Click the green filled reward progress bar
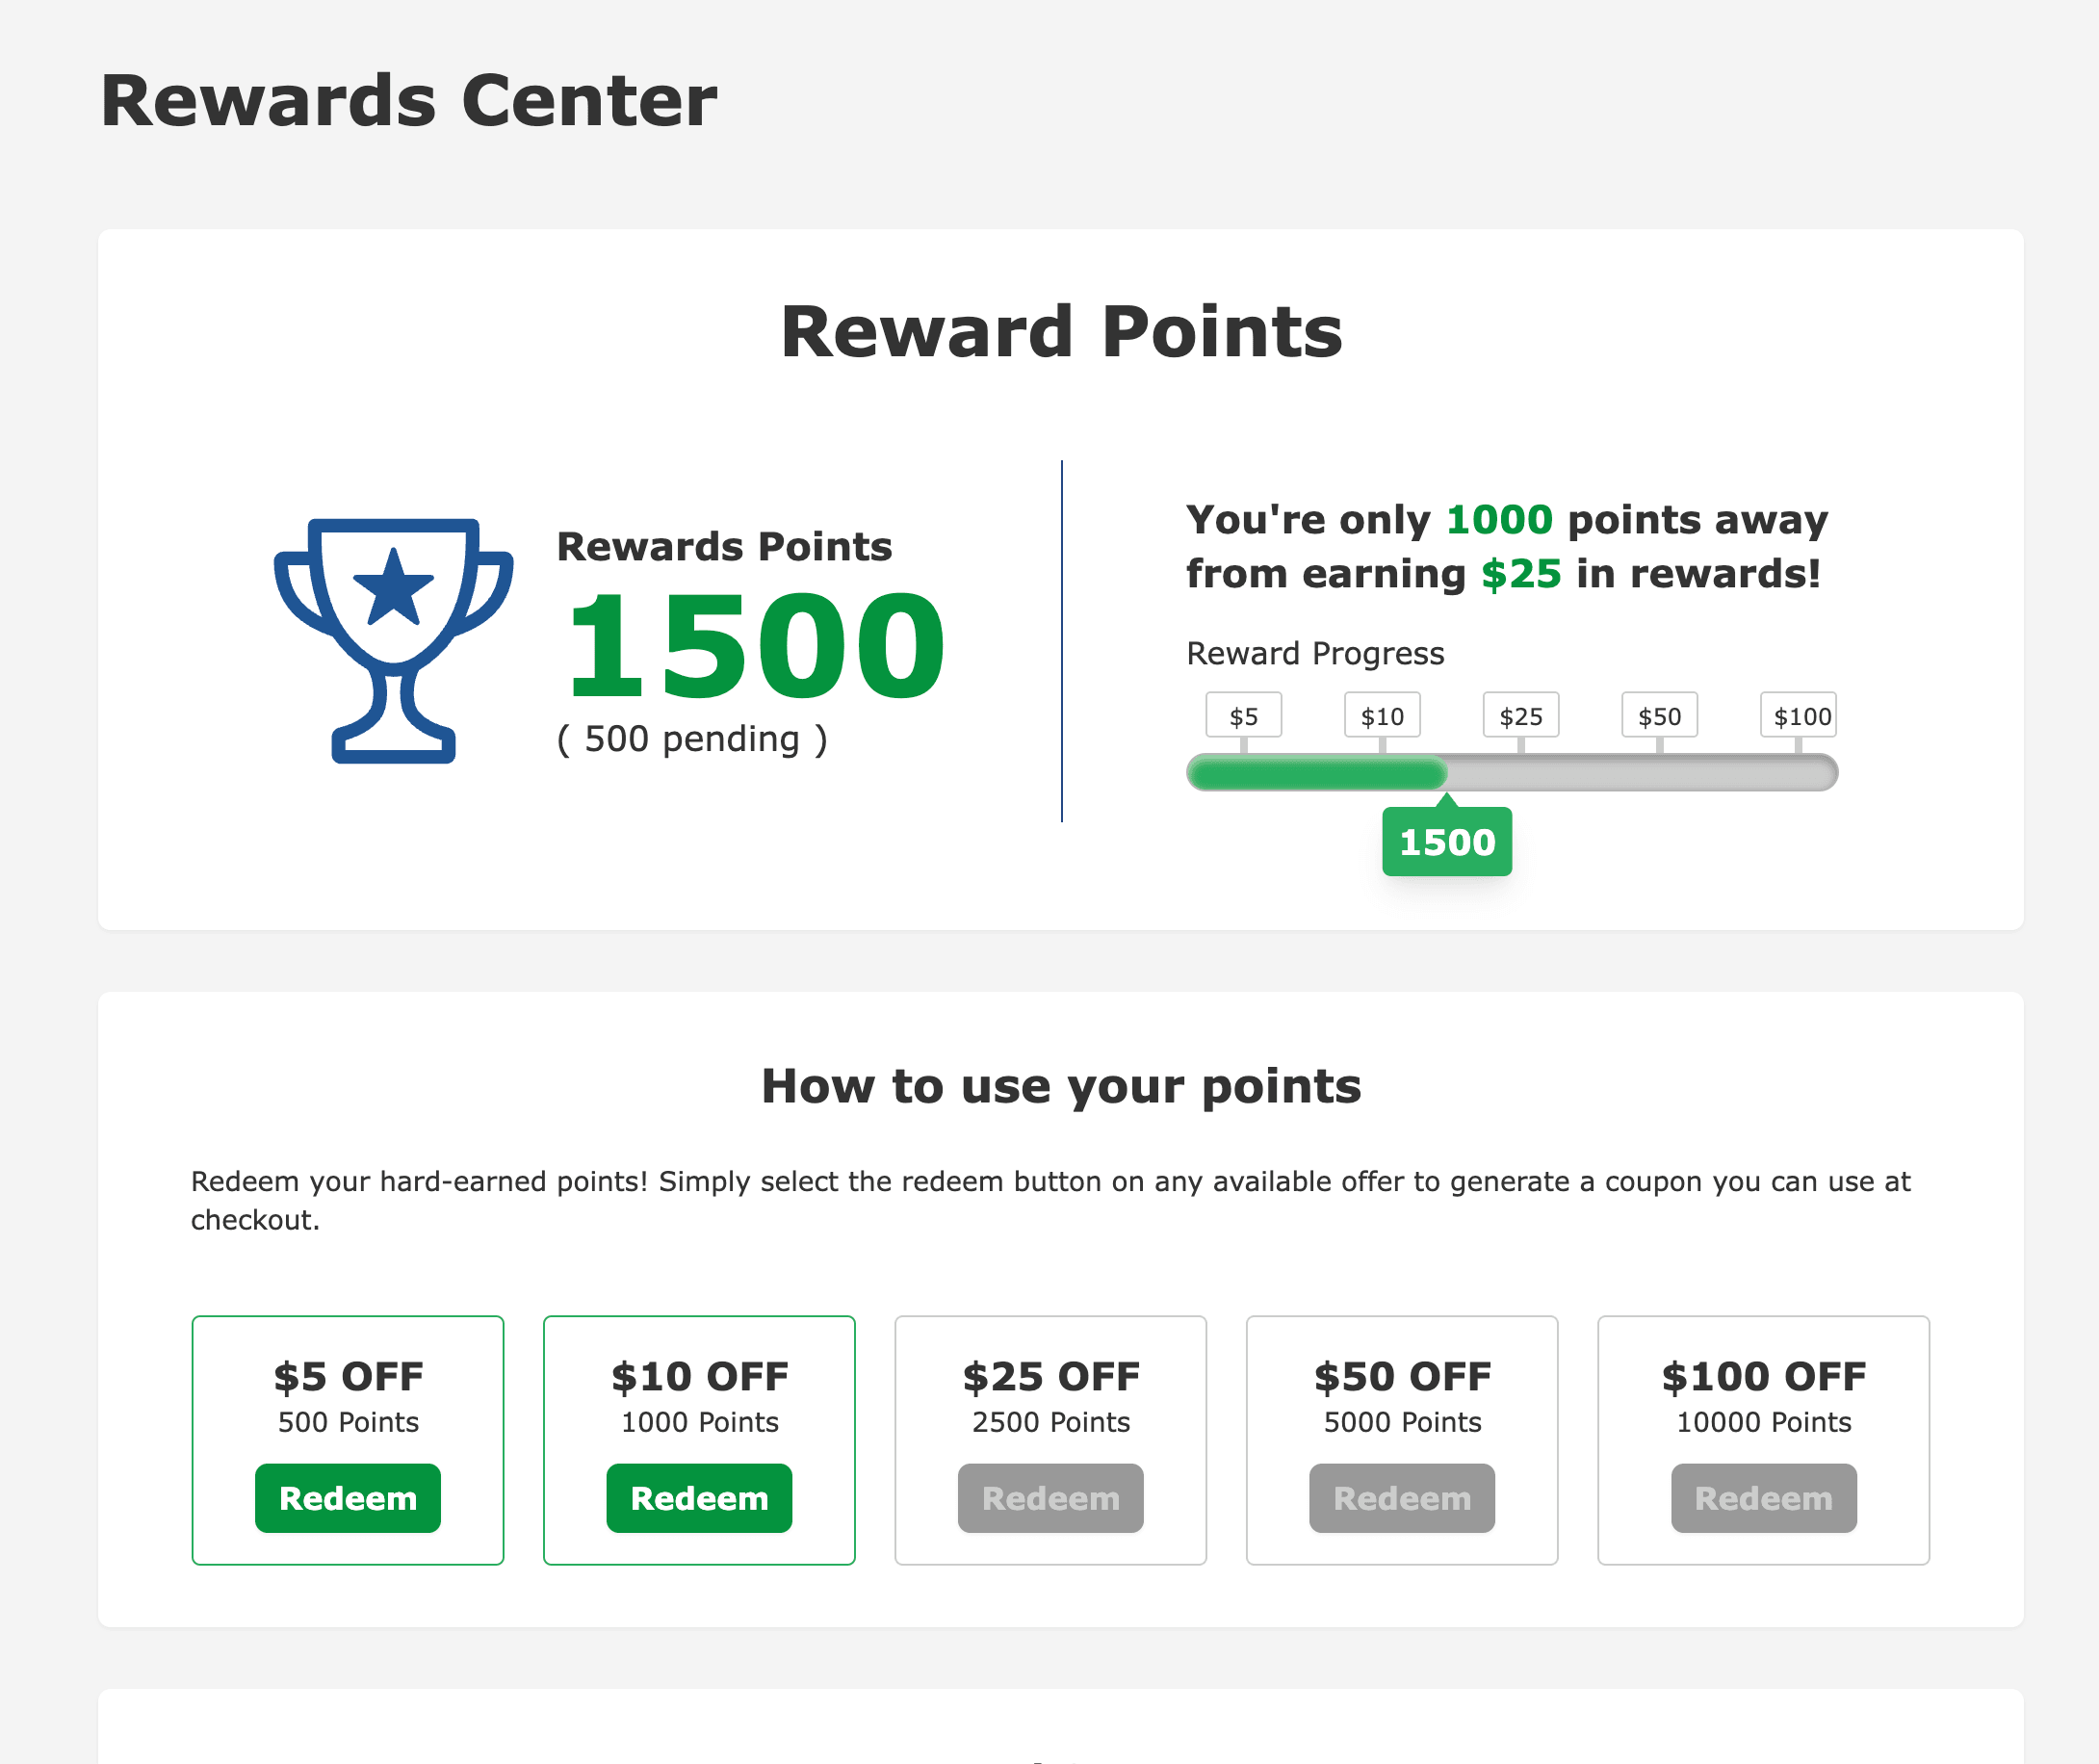 pos(1318,773)
